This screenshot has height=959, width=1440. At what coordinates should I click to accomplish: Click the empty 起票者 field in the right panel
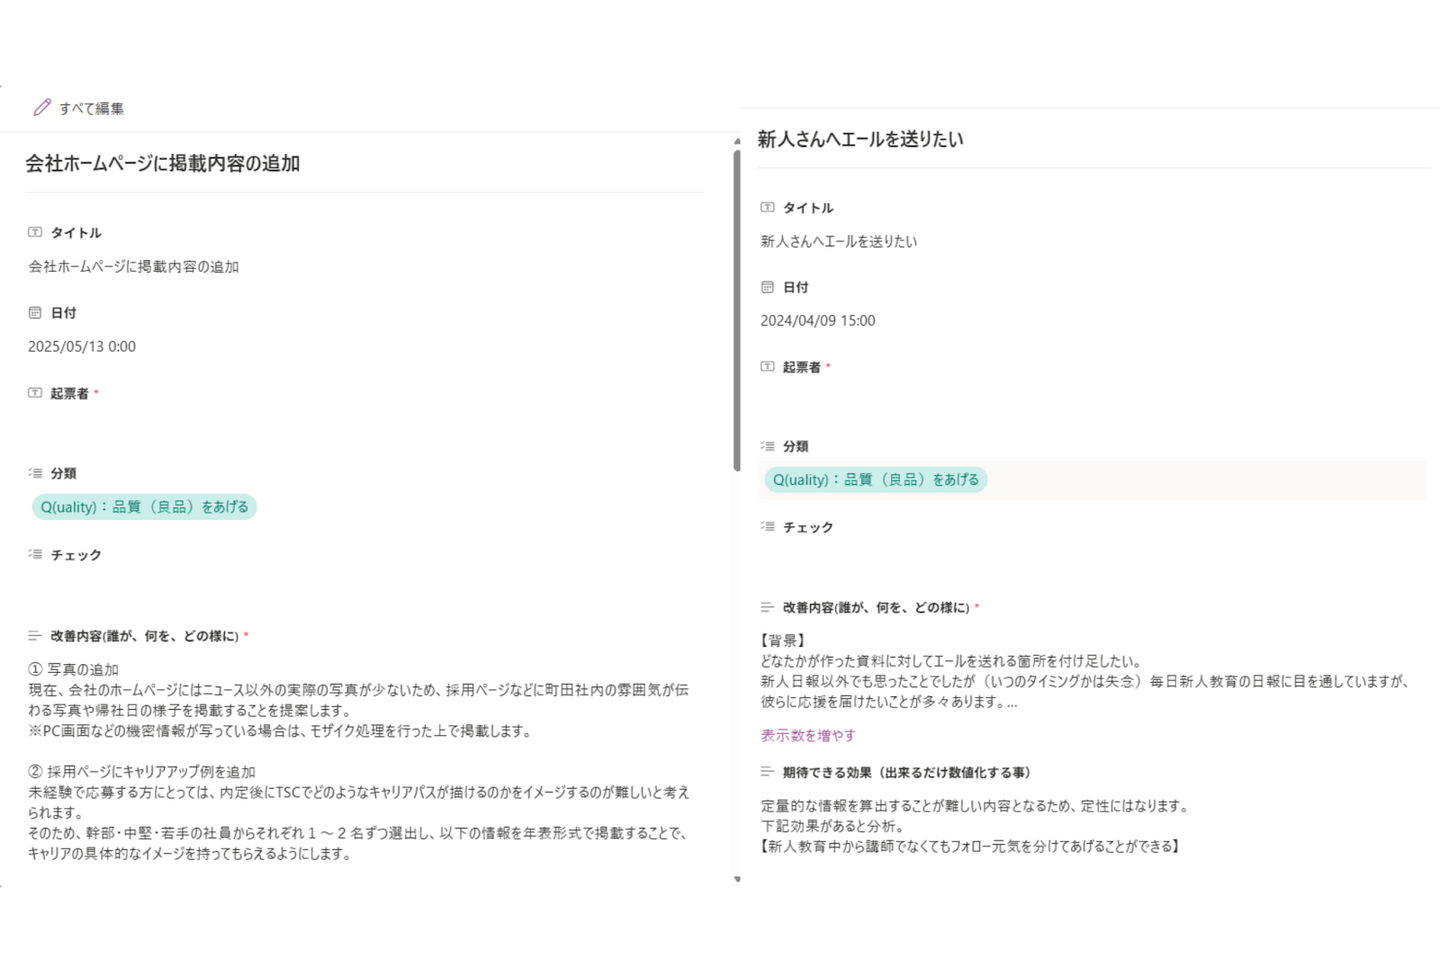pos(1092,401)
